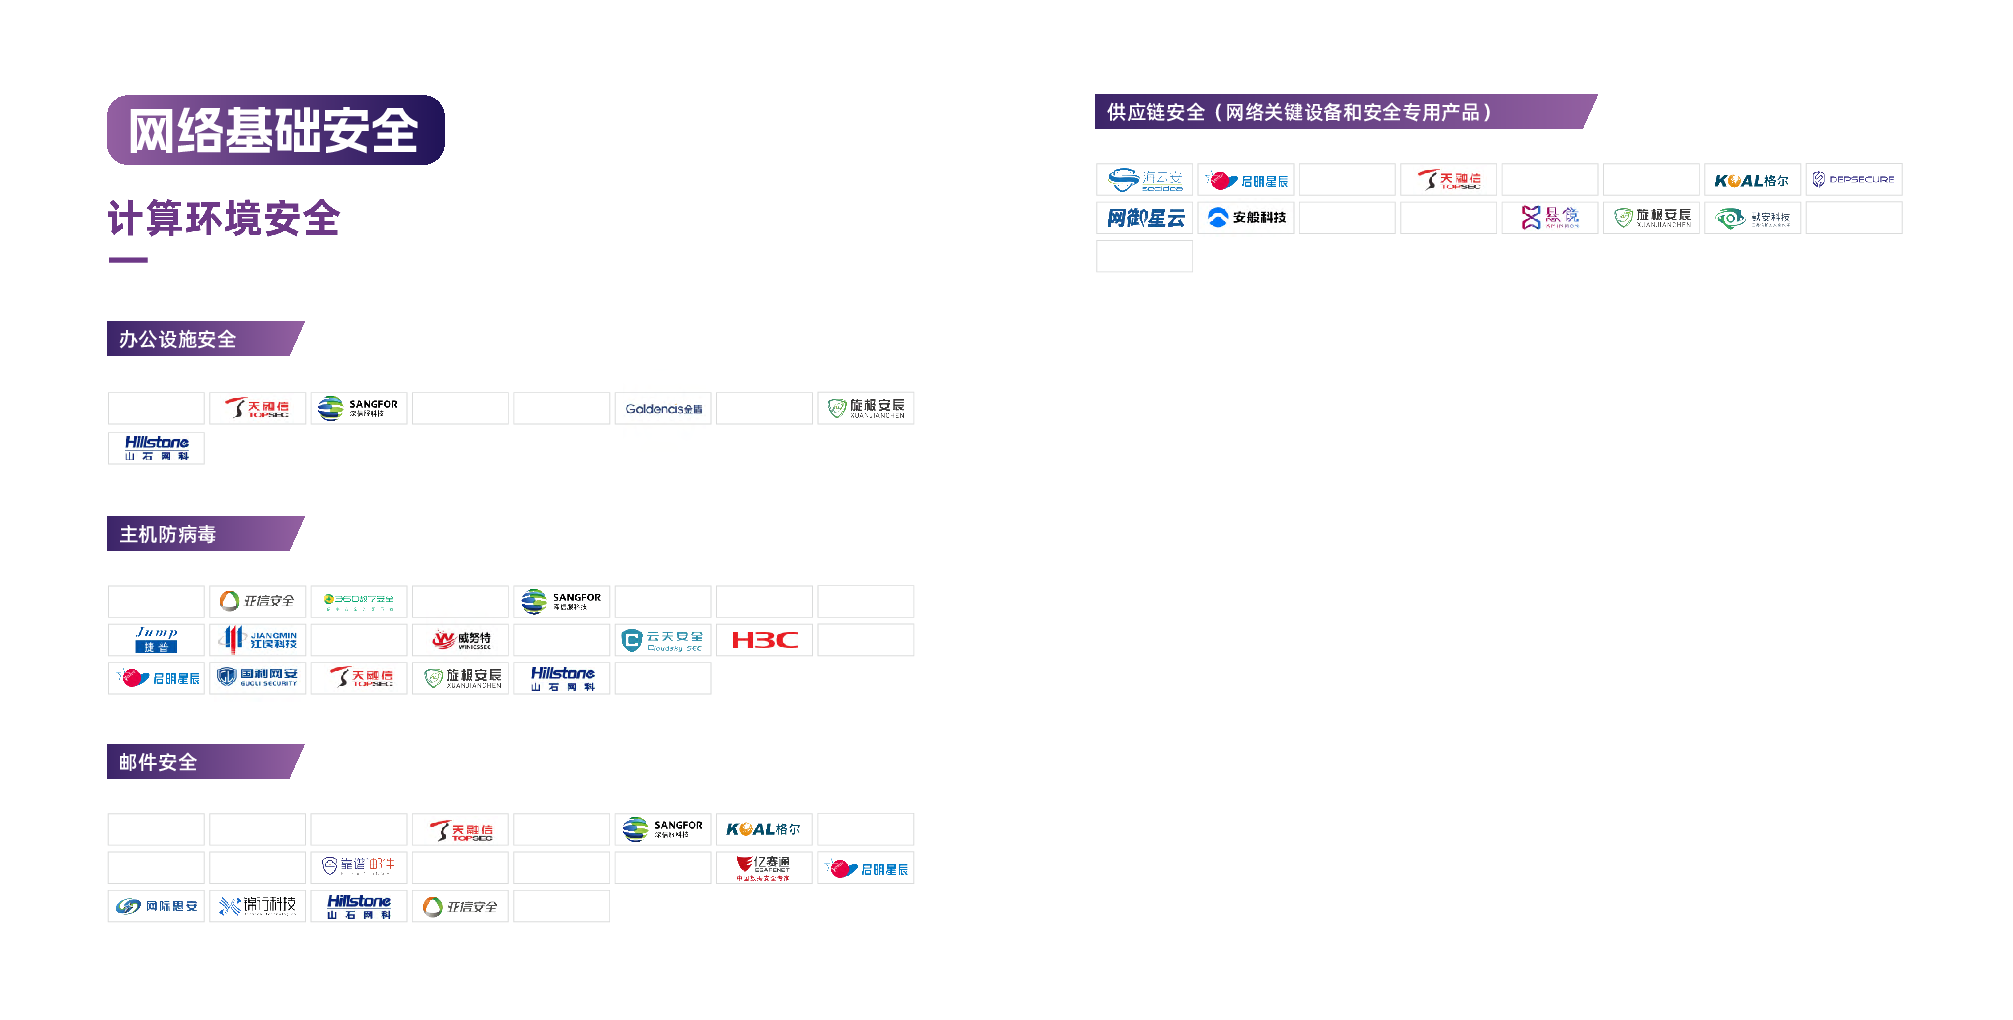Screen dimensions: 2013x1020
Task: Click the 锦行科技 logo
Action: click(x=258, y=906)
